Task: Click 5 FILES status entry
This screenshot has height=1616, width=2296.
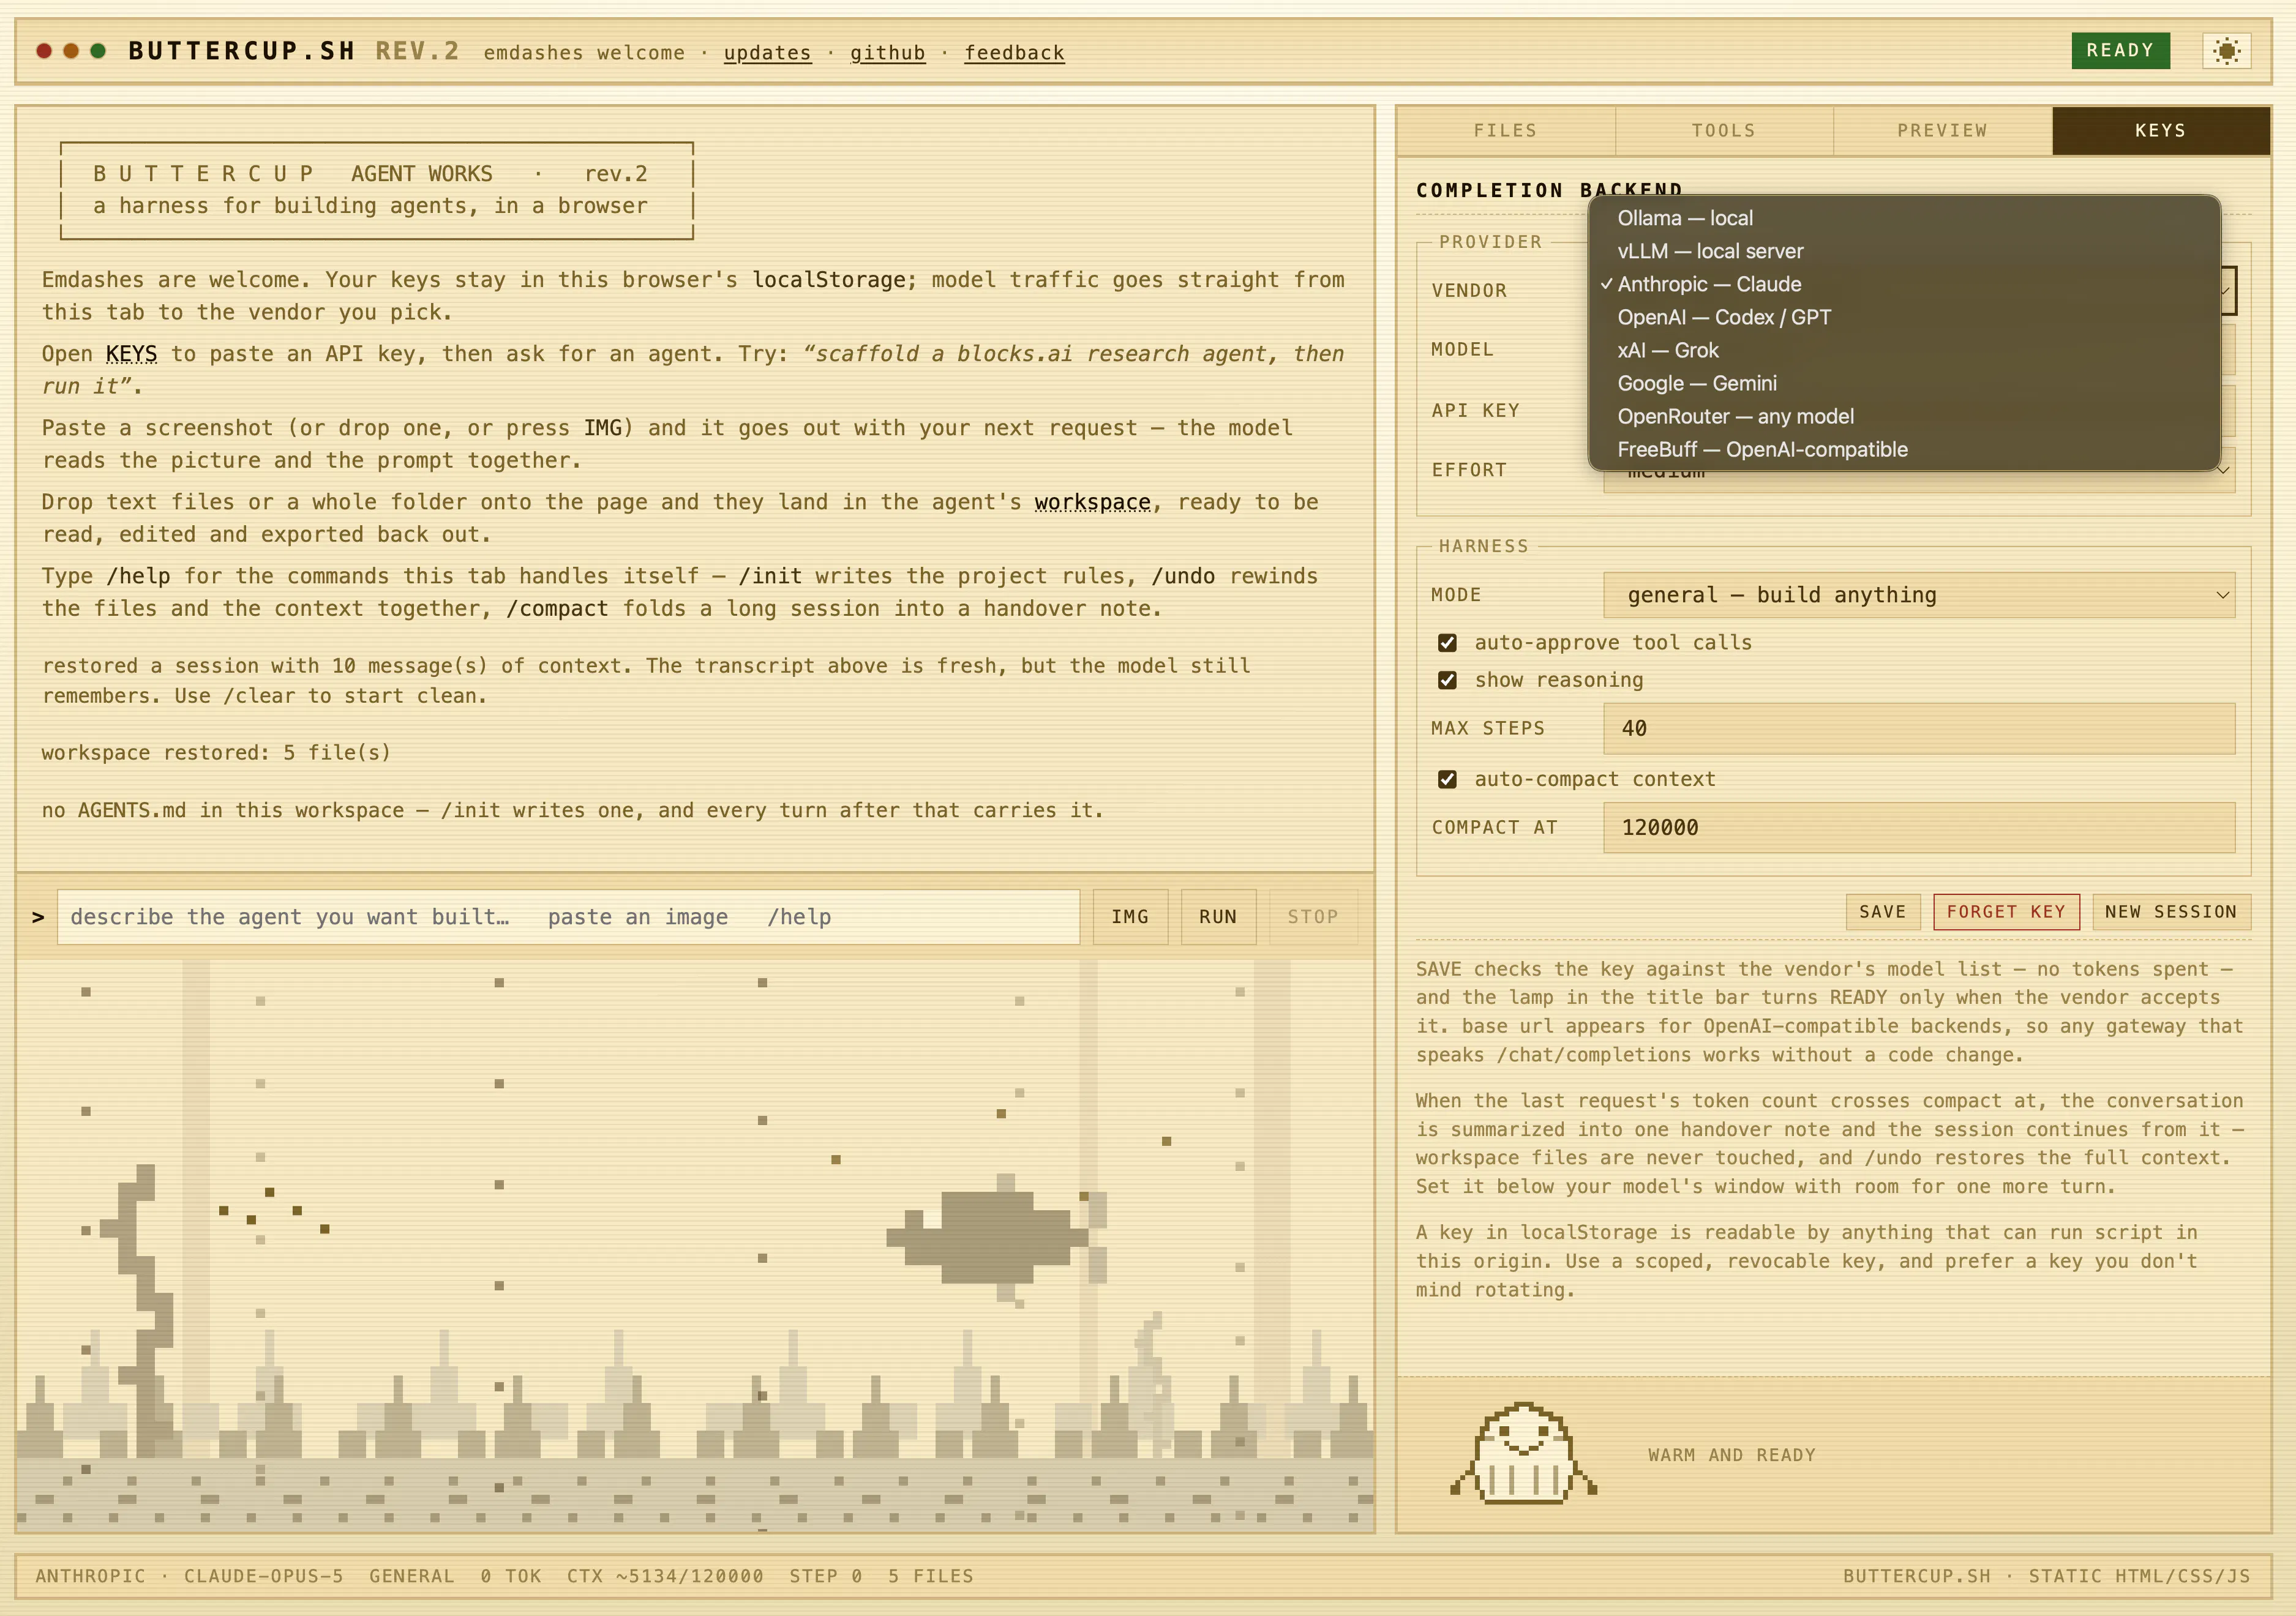Action: (931, 1577)
